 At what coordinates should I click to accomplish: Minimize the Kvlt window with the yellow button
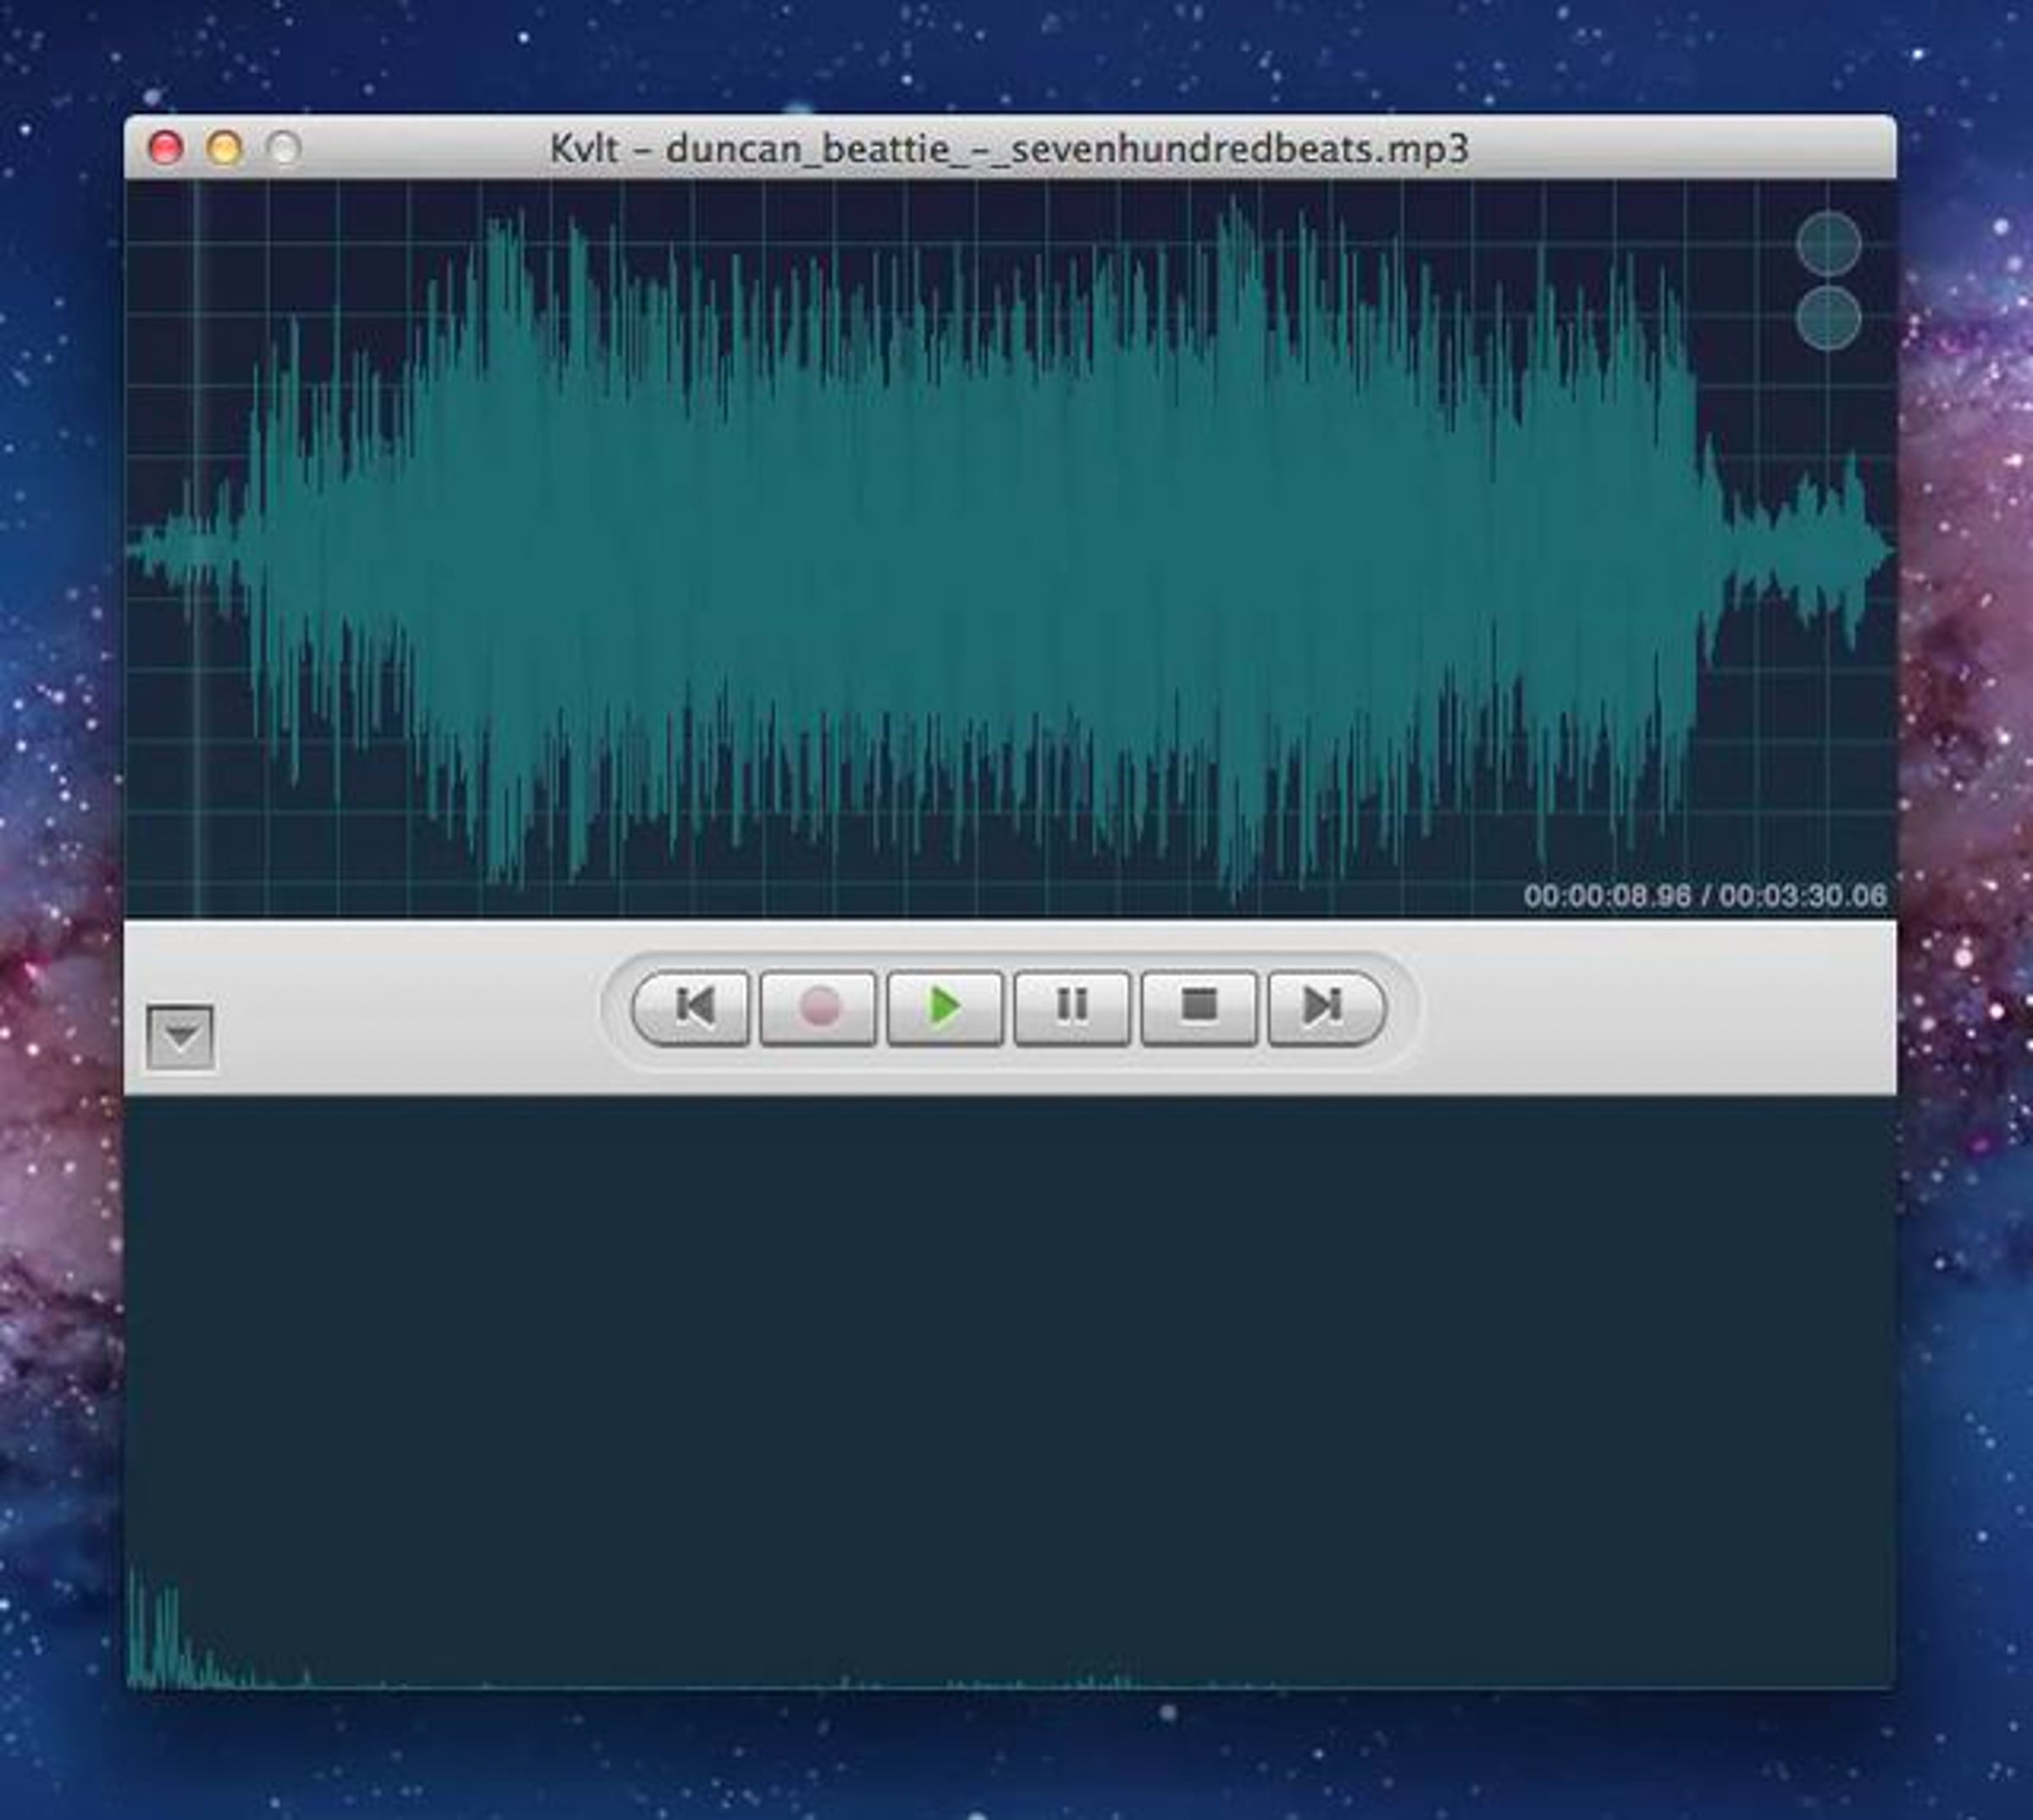pyautogui.click(x=224, y=148)
